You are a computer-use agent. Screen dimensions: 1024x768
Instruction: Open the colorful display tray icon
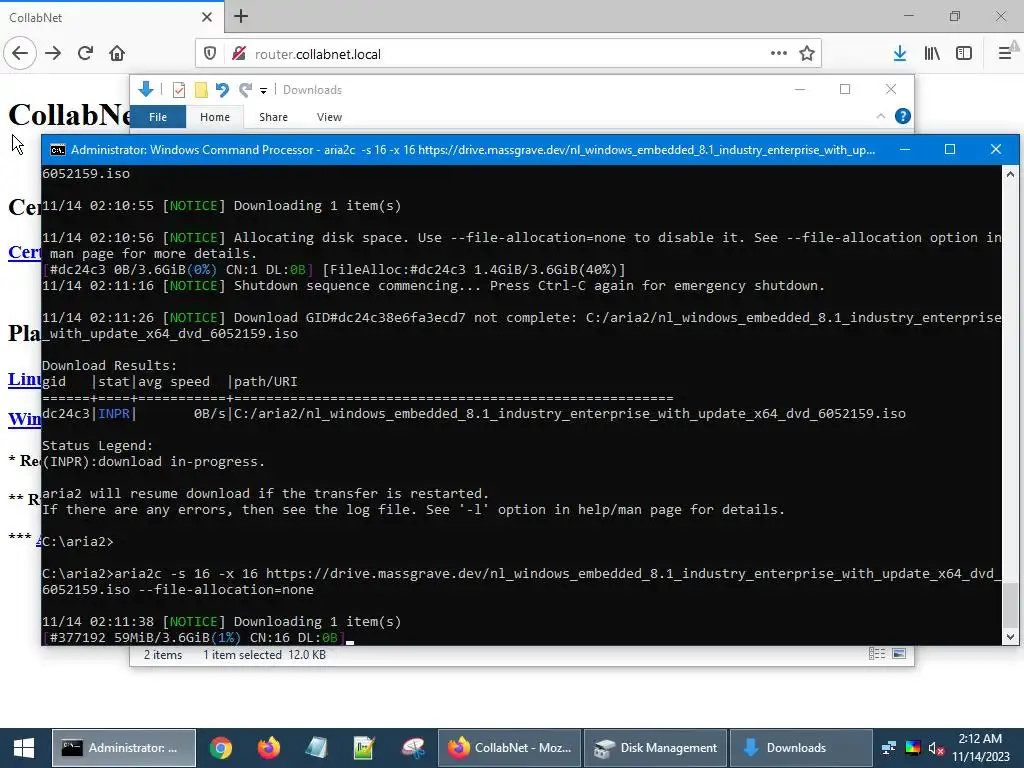point(913,748)
